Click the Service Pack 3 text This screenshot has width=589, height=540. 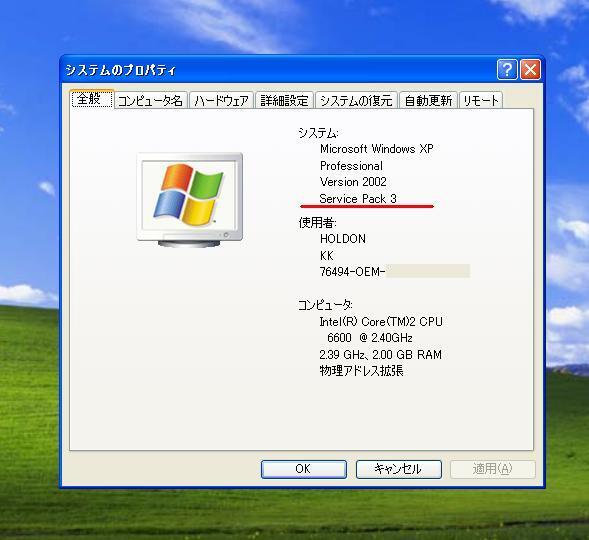[x=358, y=198]
